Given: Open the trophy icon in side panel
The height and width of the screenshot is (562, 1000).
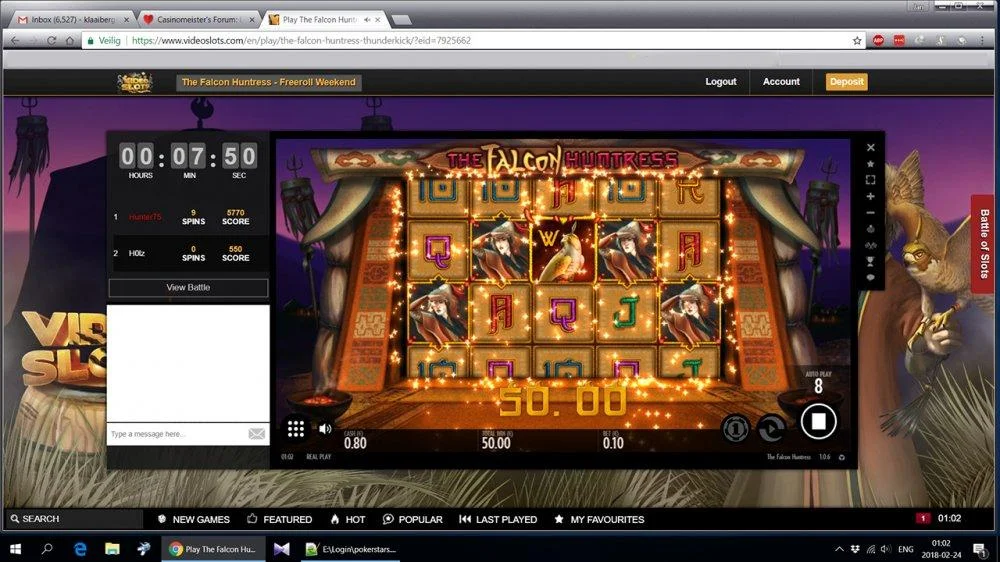Looking at the screenshot, I should point(871,261).
